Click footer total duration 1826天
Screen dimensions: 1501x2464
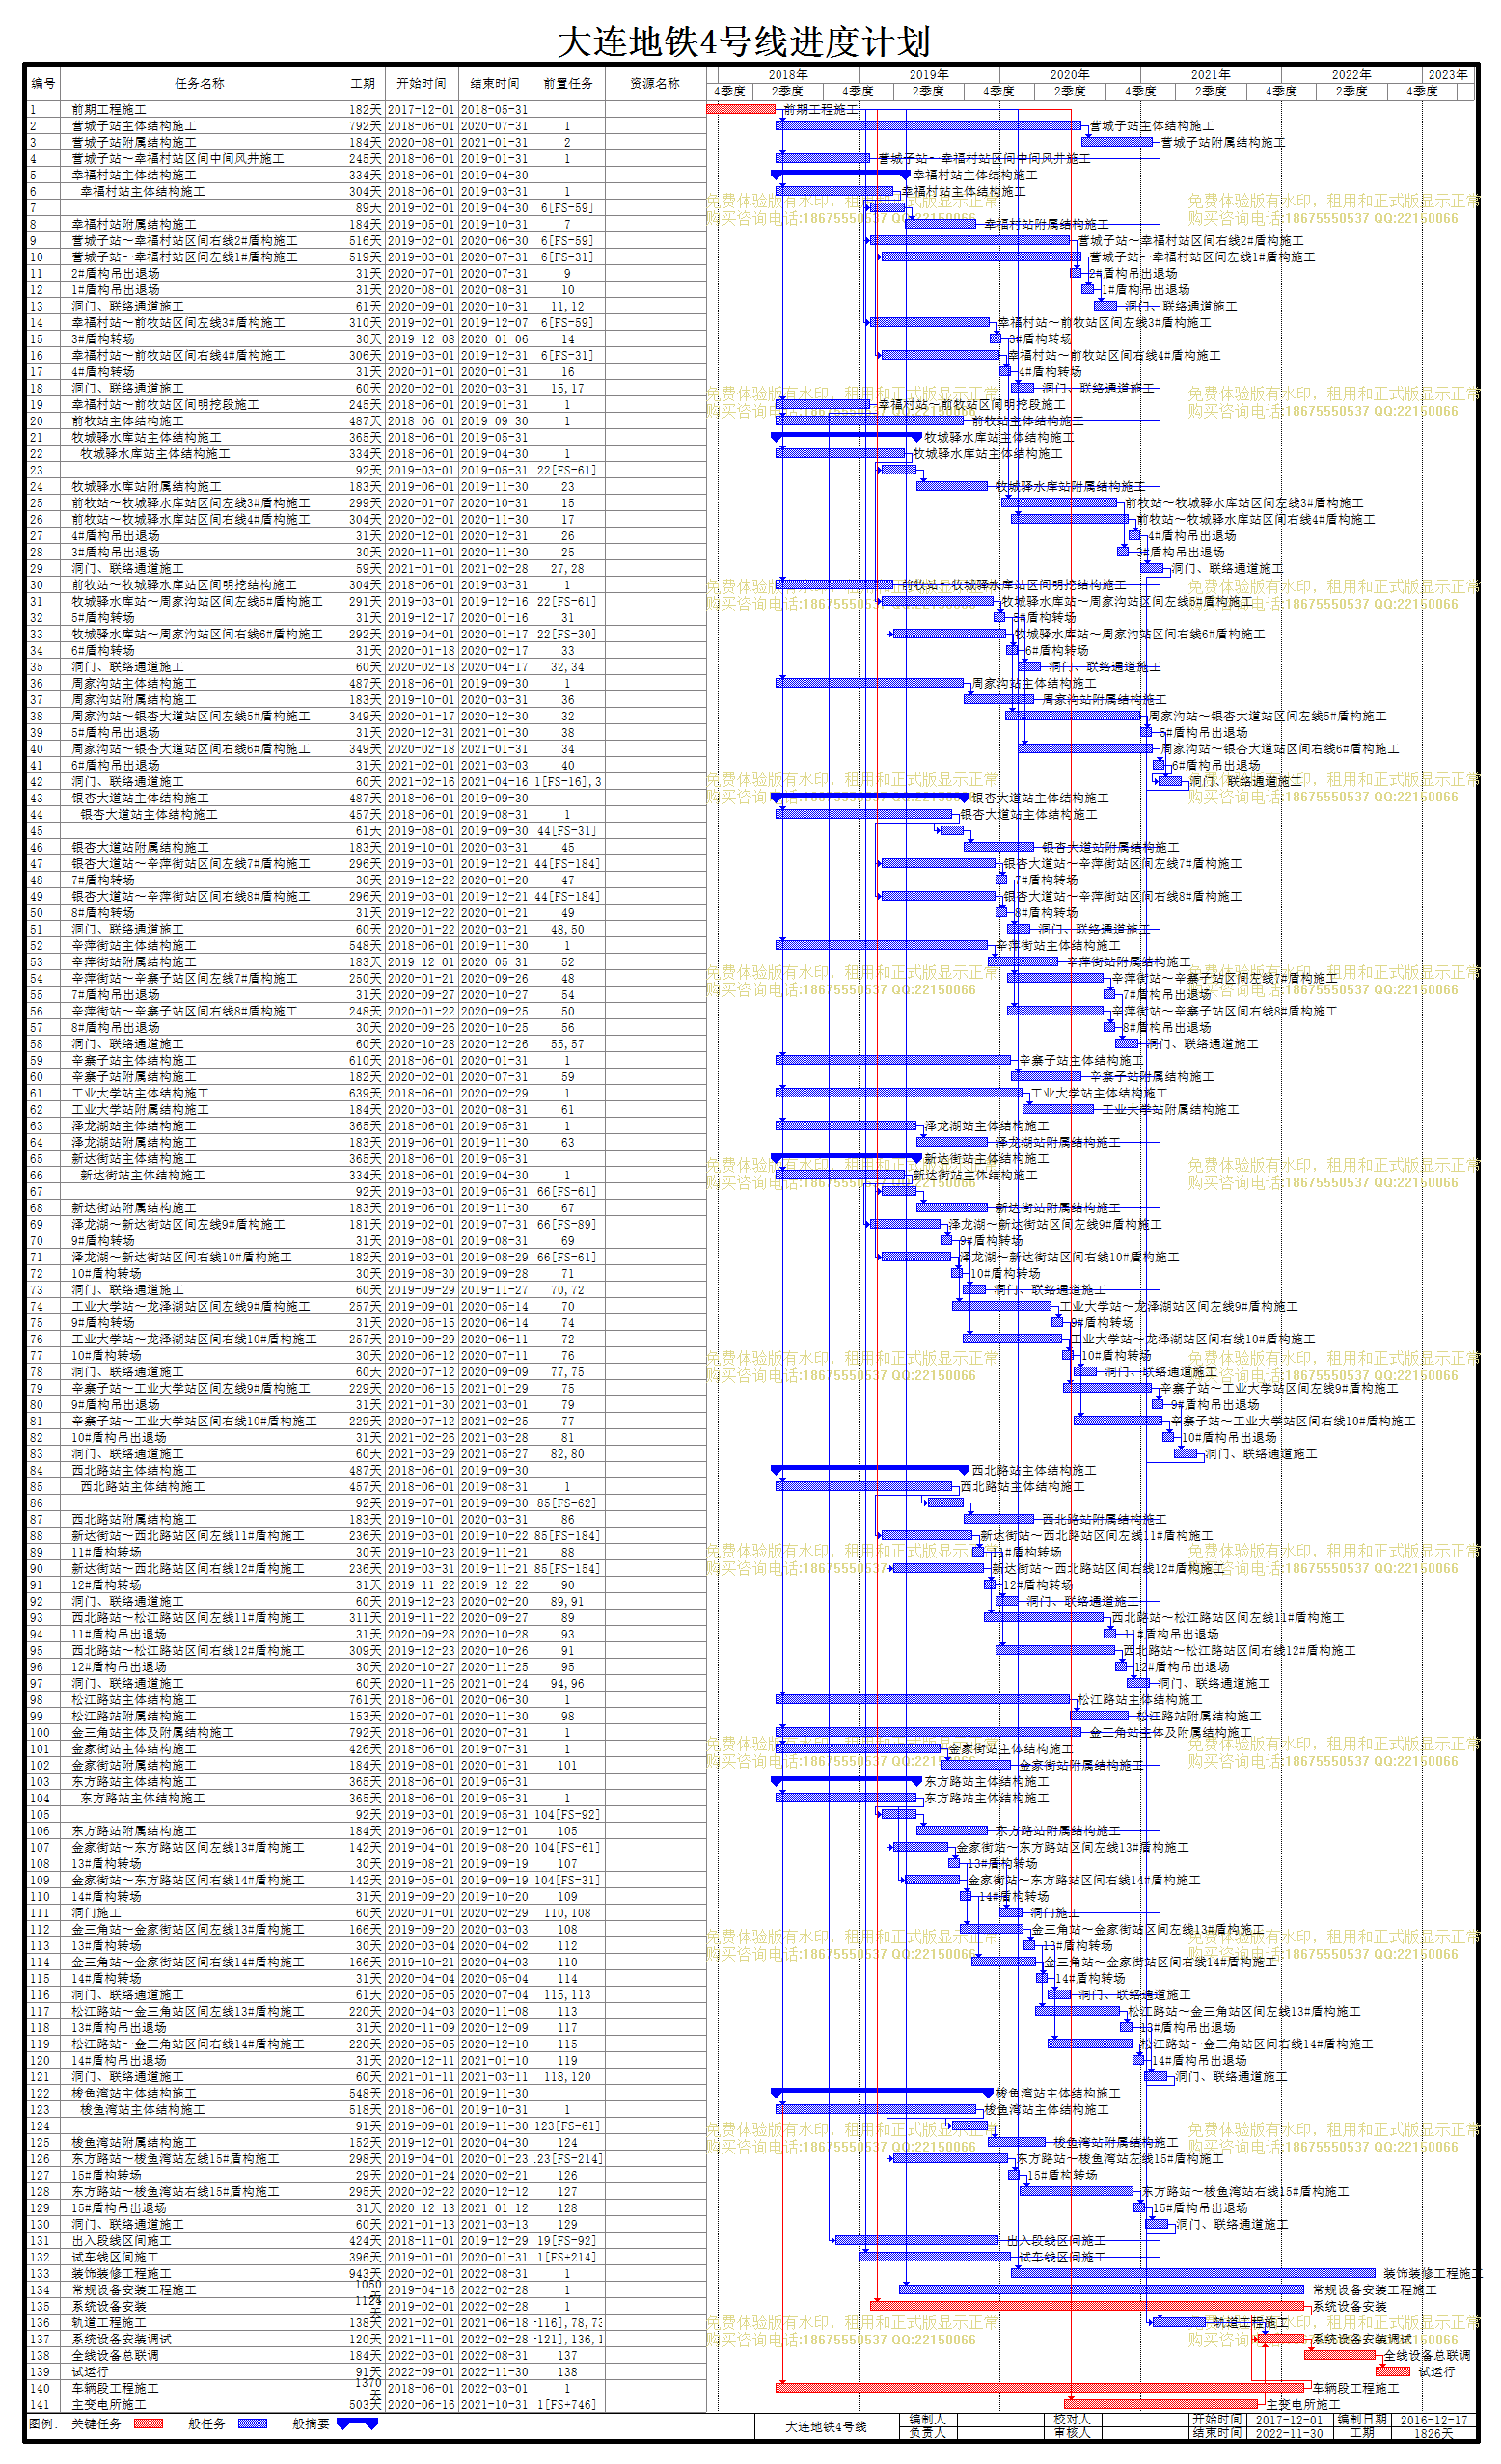(1434, 2432)
